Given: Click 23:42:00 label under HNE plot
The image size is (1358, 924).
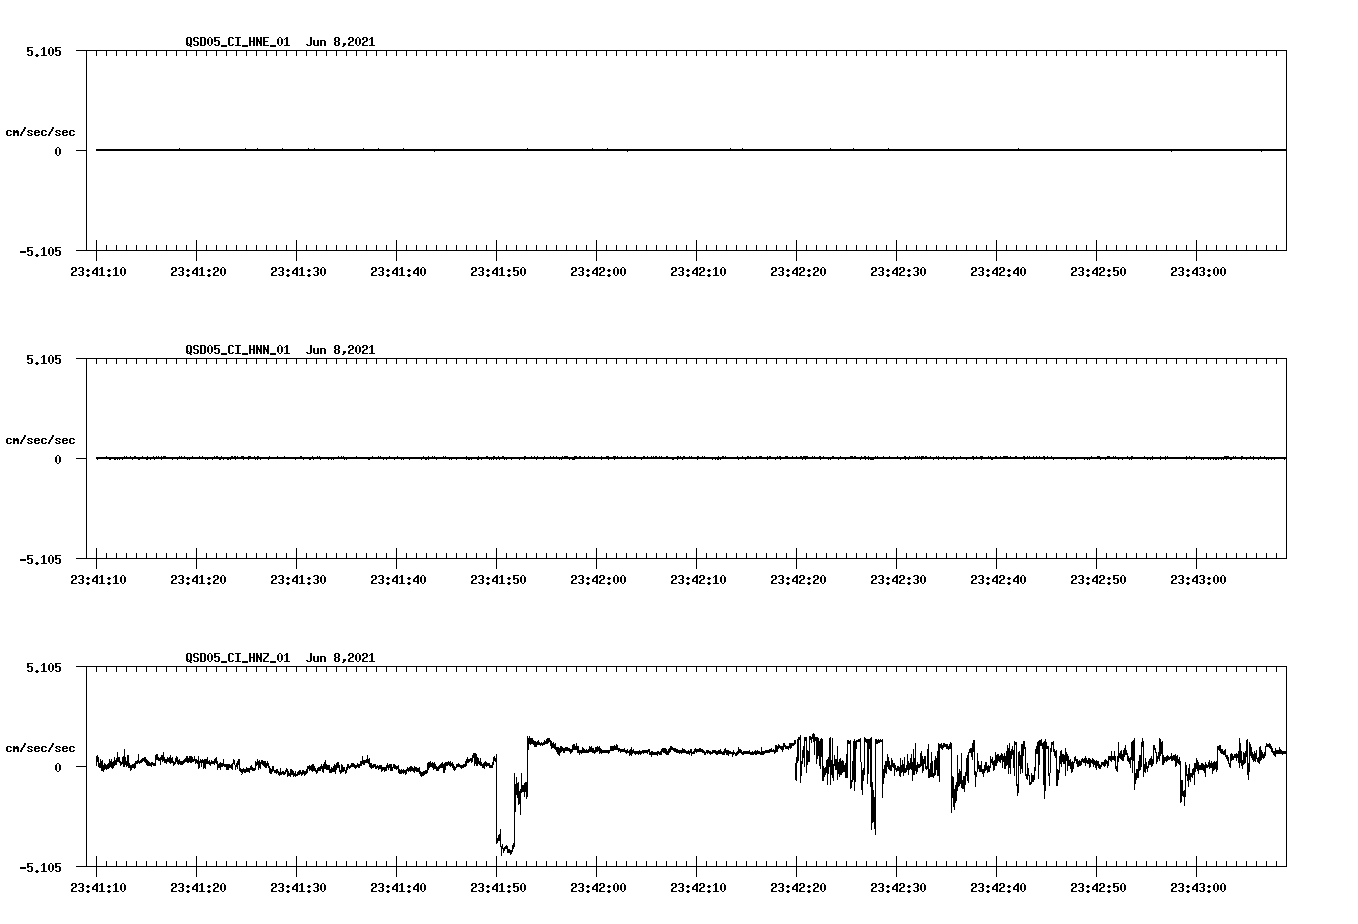Looking at the screenshot, I should pos(598,272).
